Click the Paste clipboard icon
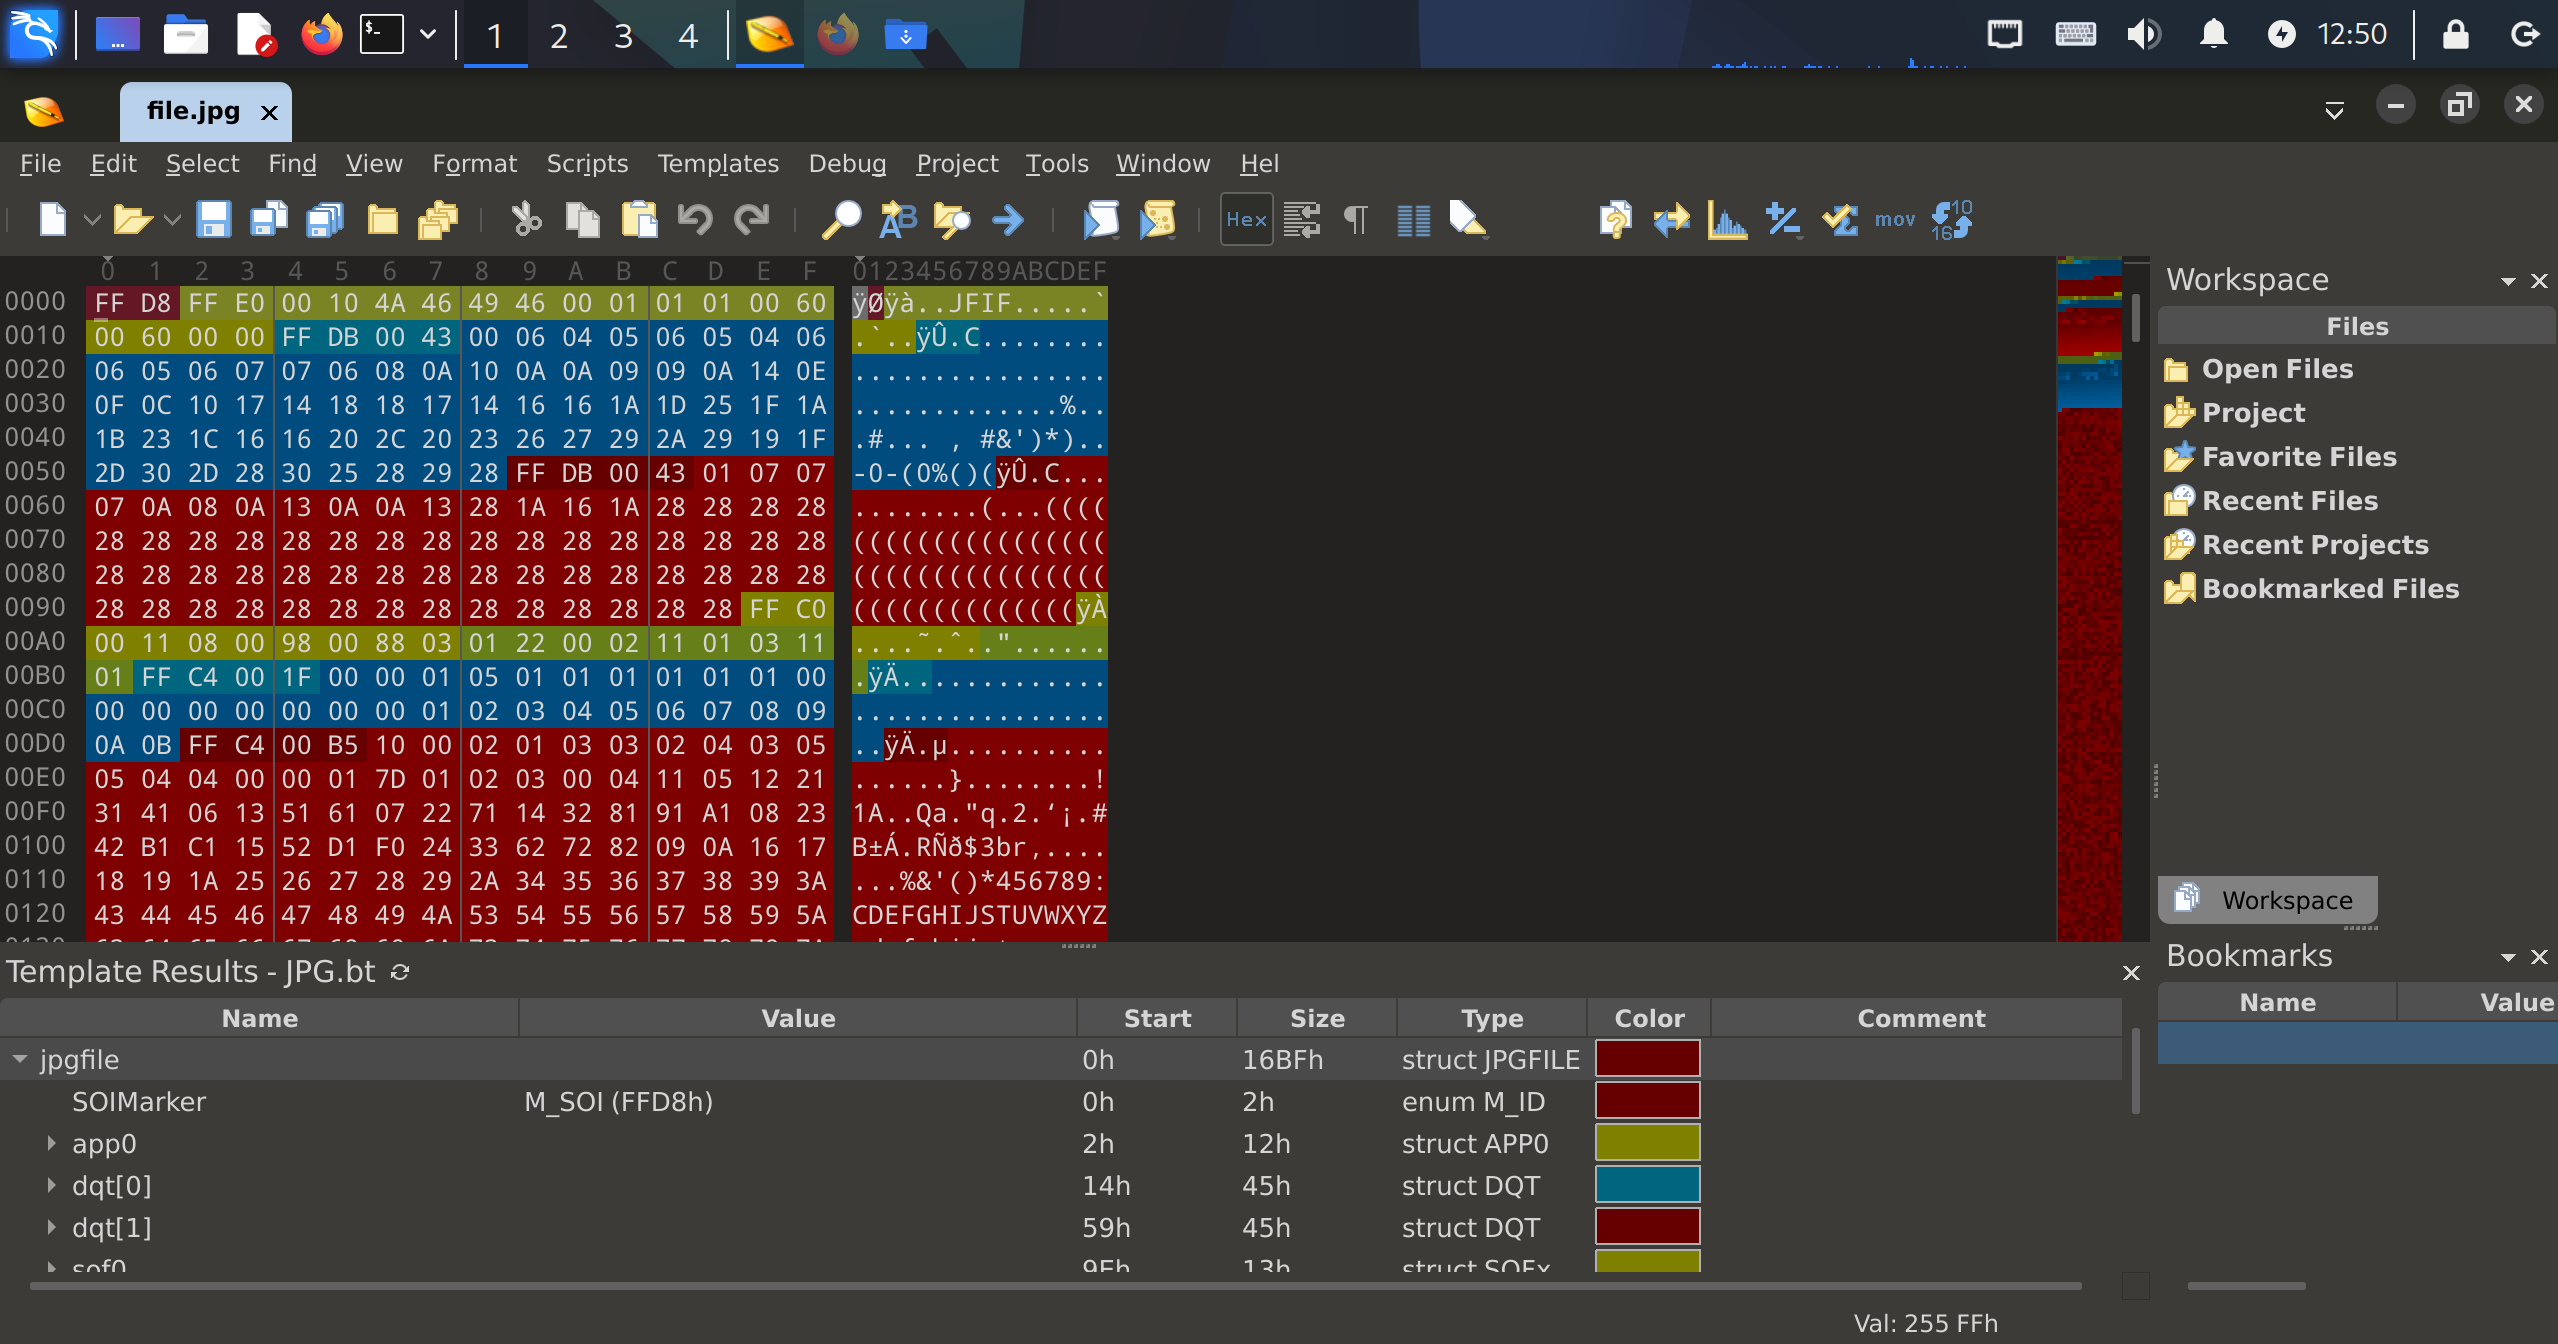 click(x=639, y=219)
